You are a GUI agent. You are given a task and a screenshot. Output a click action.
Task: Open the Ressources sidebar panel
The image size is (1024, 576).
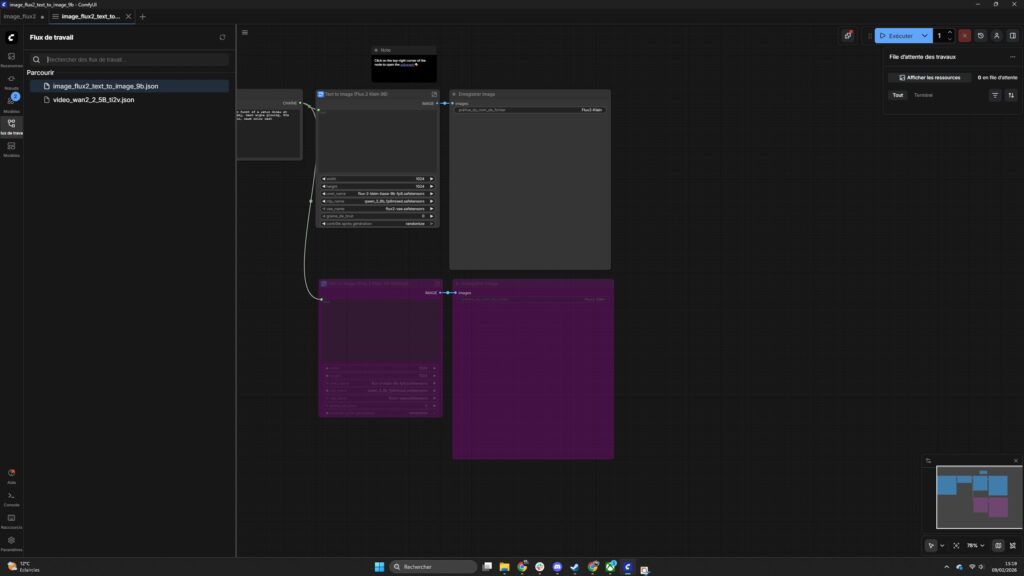coord(11,56)
